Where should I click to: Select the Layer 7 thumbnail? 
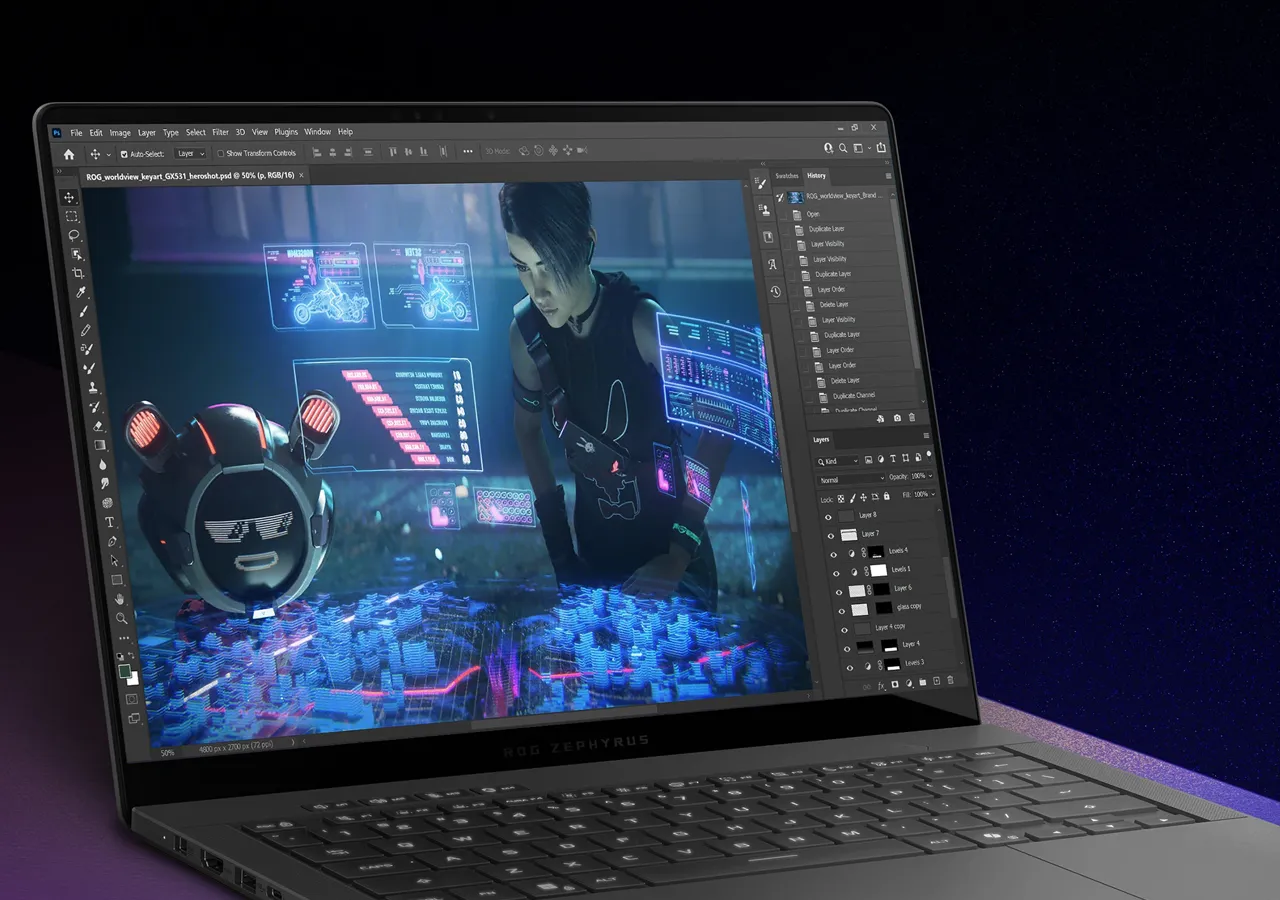(849, 535)
